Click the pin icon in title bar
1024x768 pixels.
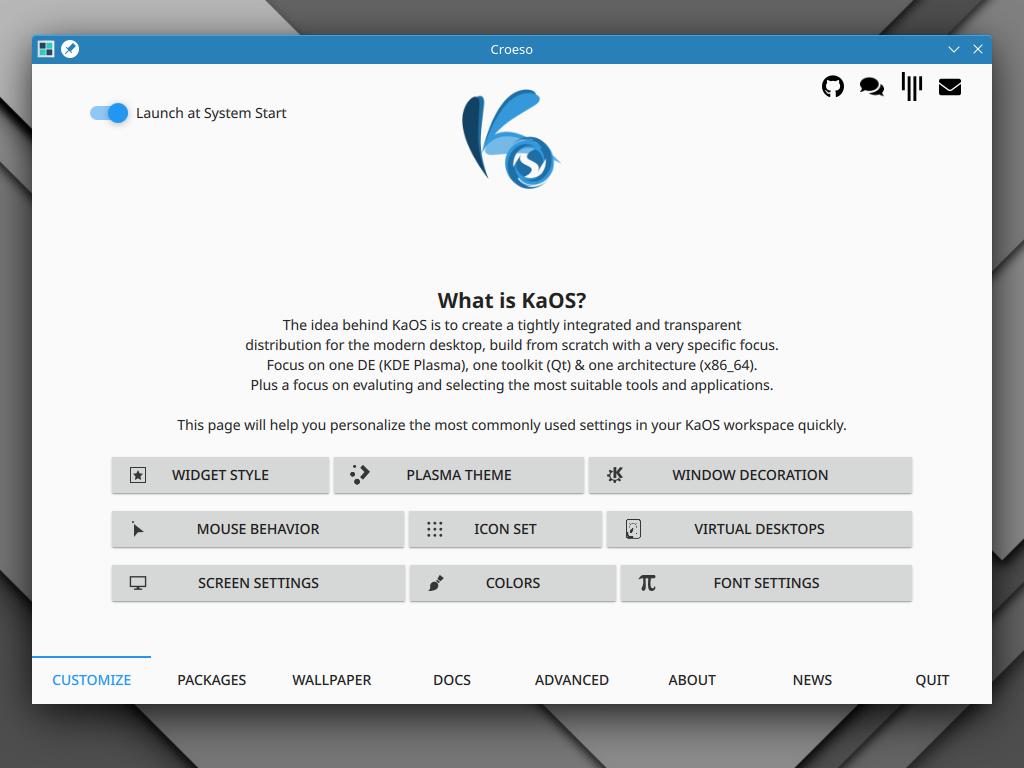point(70,49)
